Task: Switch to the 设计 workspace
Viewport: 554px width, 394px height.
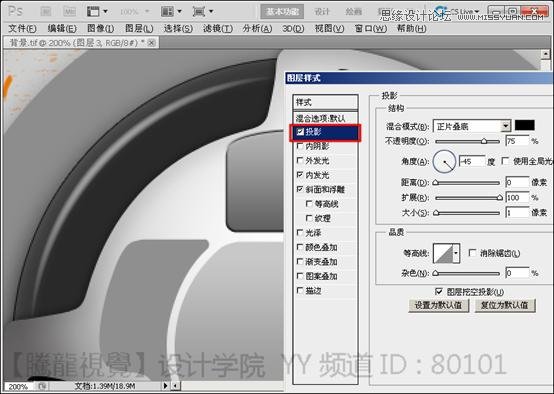Action: click(x=322, y=12)
